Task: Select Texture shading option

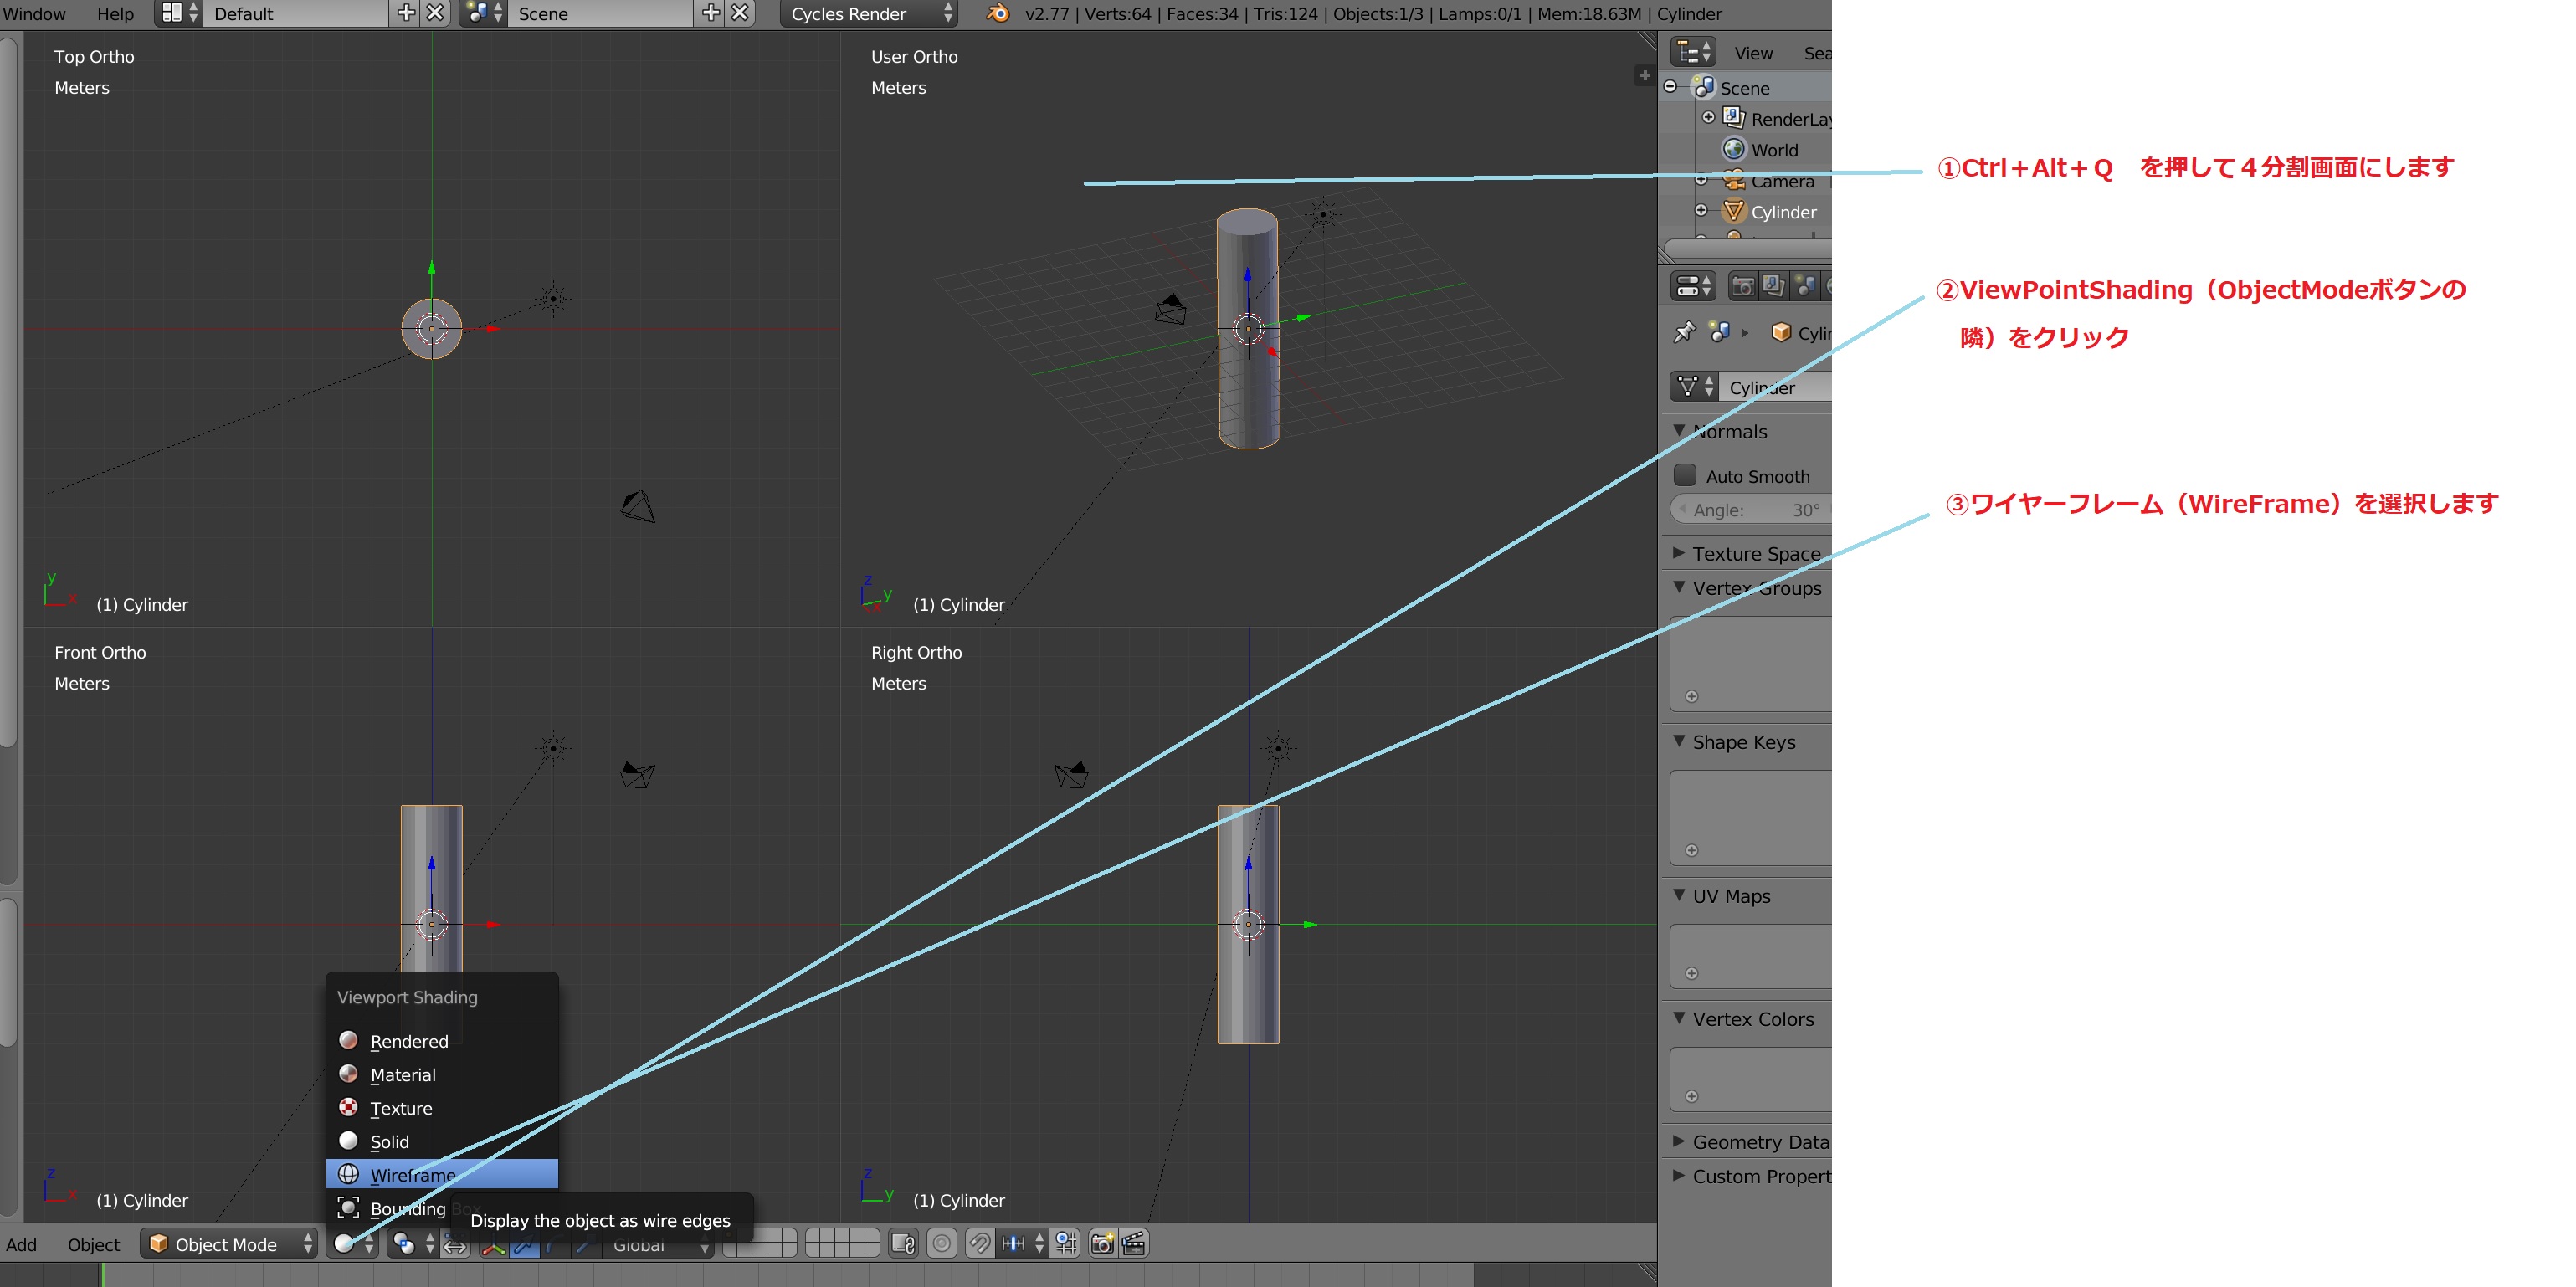Action: [442, 1108]
